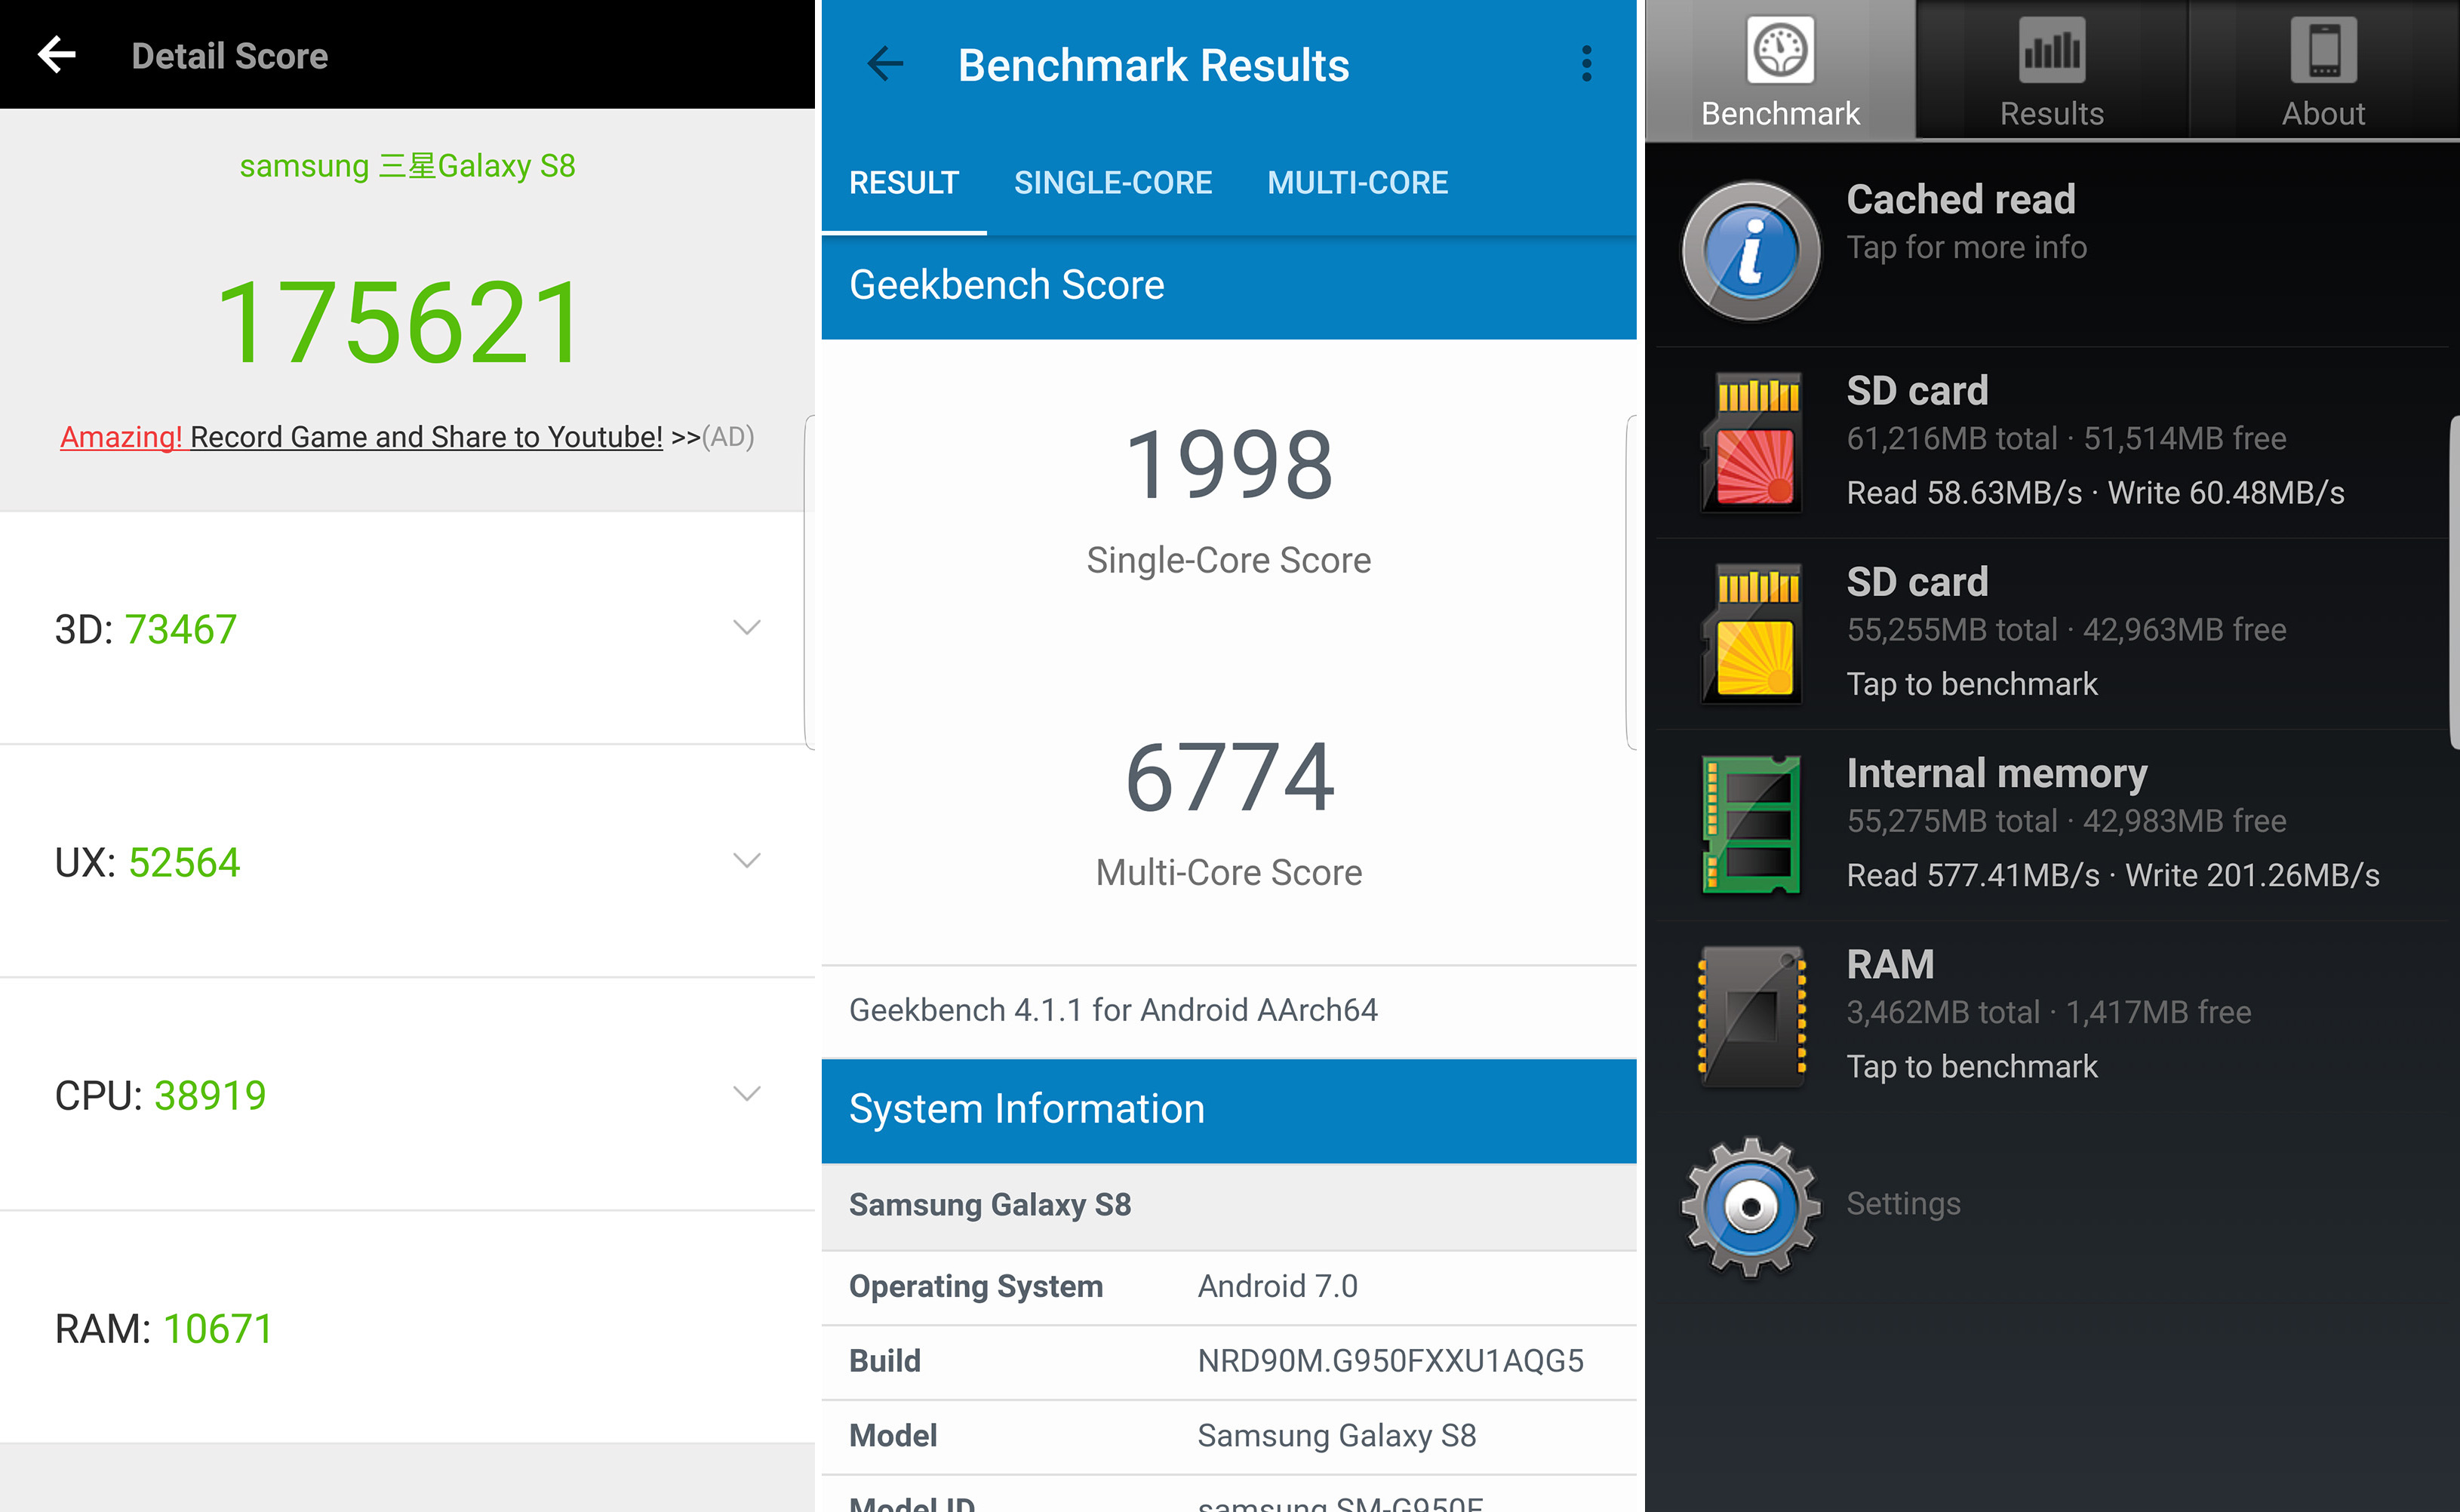Tap the Model Samsung Galaxy S8 row
2460x1512 pixels.
coord(1229,1436)
